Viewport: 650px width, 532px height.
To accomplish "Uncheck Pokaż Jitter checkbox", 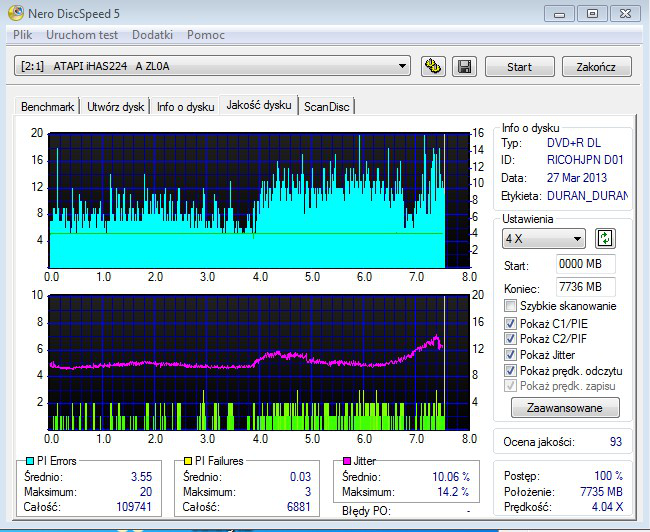I will pyautogui.click(x=510, y=355).
